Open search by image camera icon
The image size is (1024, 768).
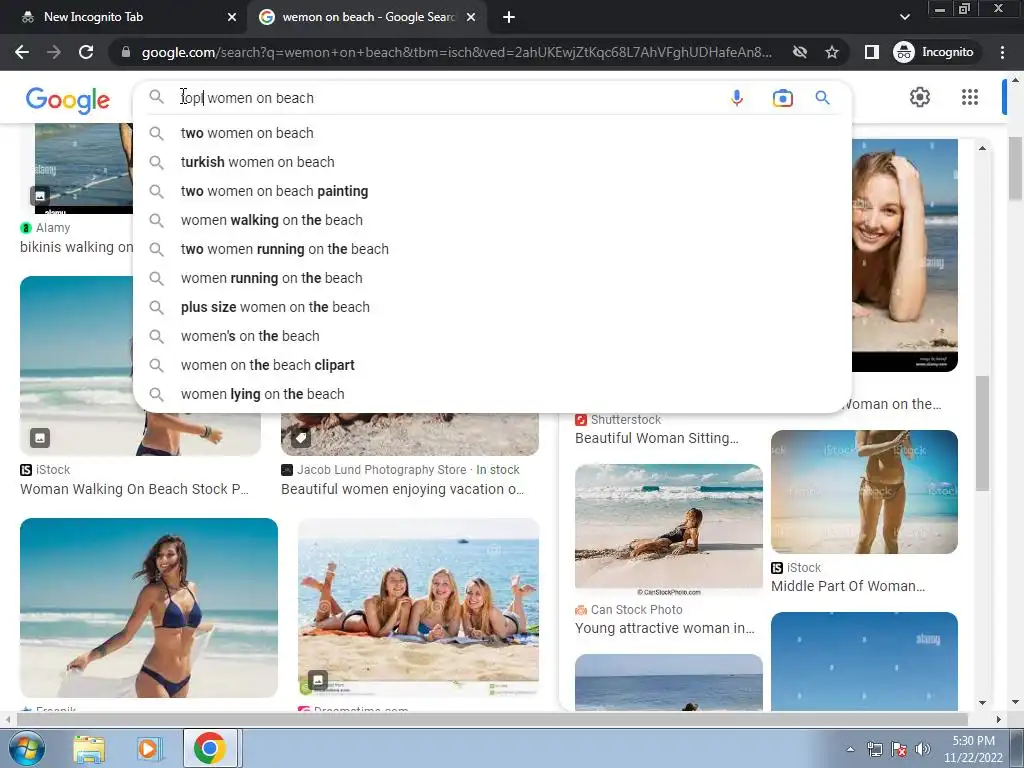782,98
